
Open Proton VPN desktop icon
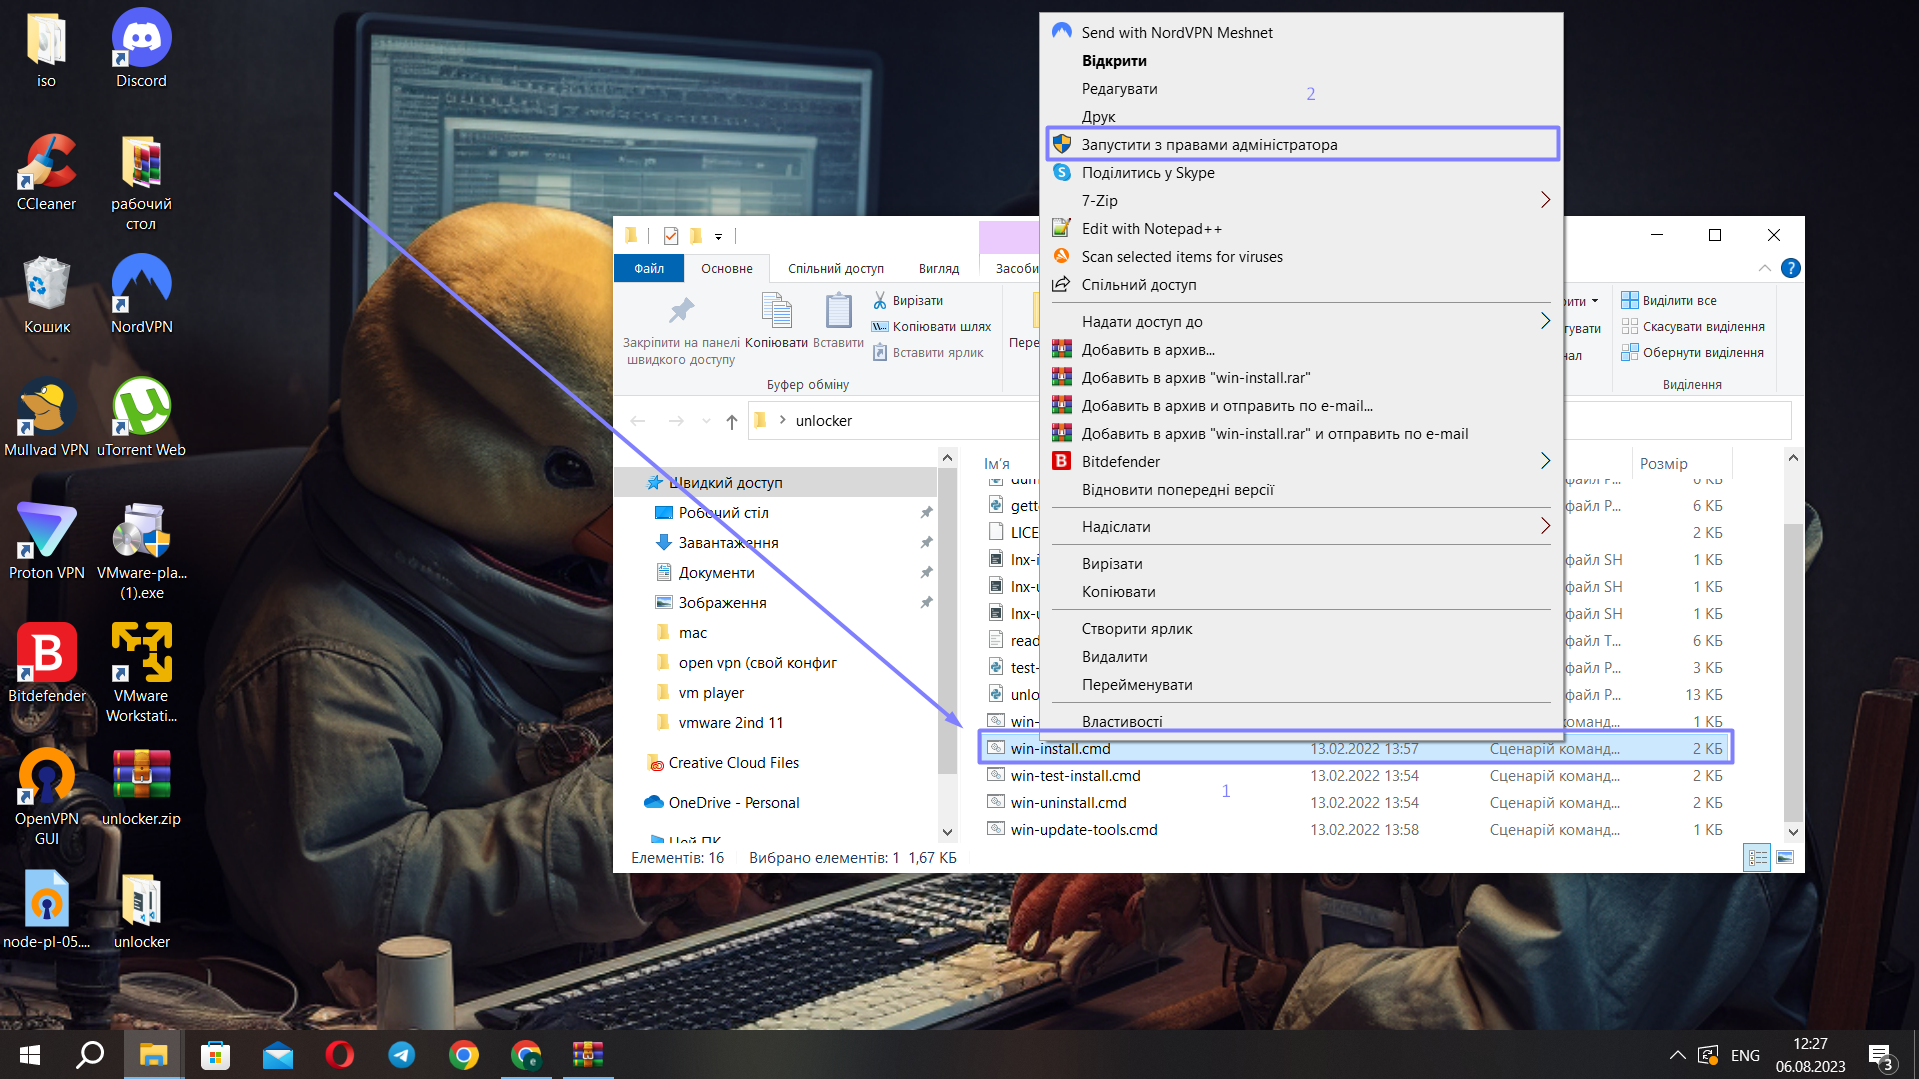pyautogui.click(x=46, y=541)
